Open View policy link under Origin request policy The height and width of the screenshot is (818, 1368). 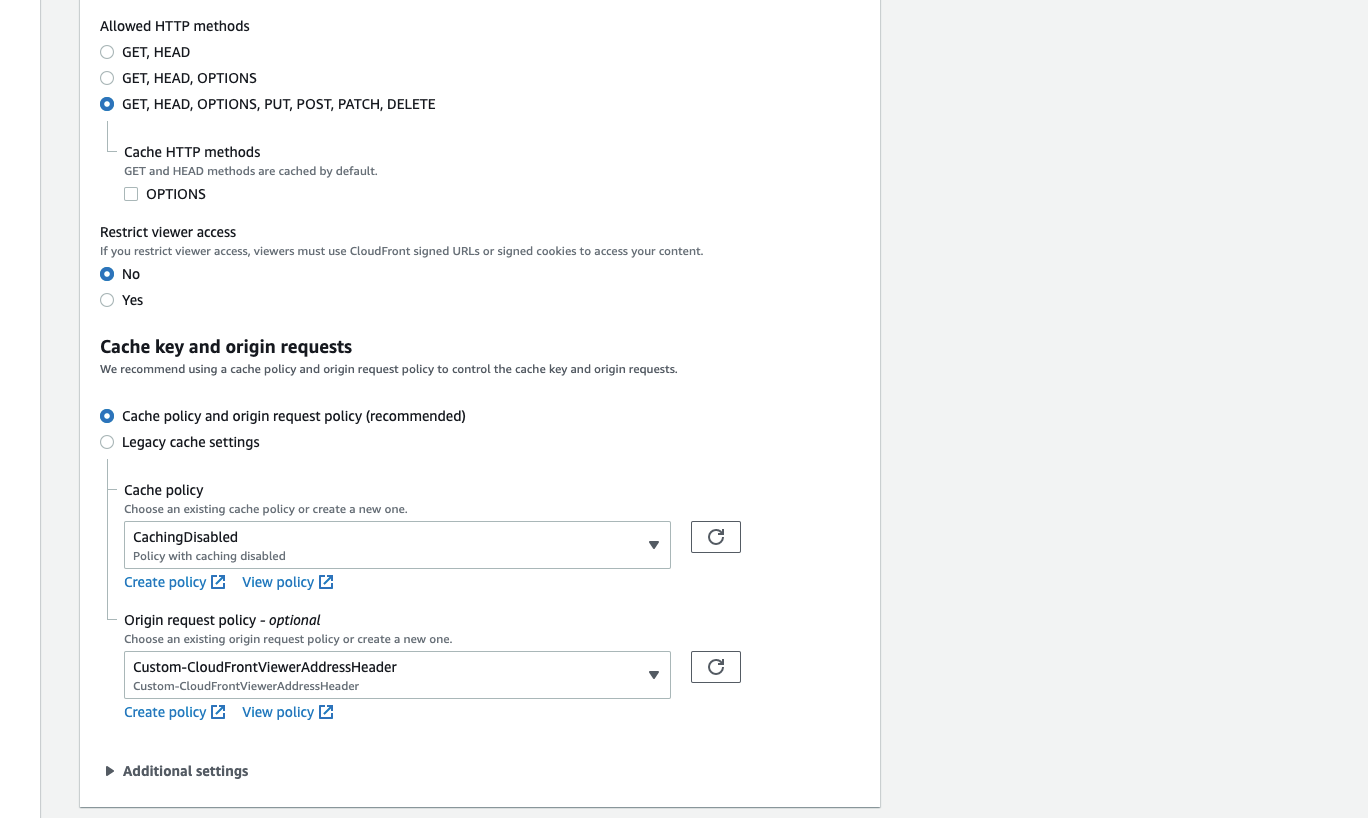click(278, 712)
